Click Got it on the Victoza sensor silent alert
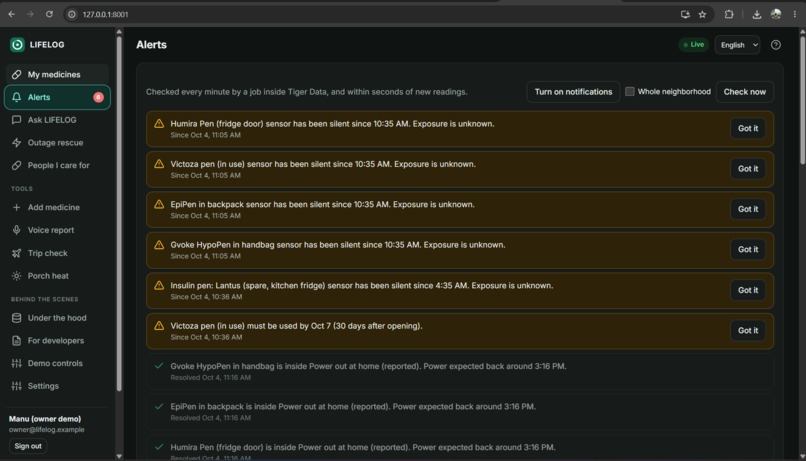This screenshot has height=461, width=806. tap(748, 169)
